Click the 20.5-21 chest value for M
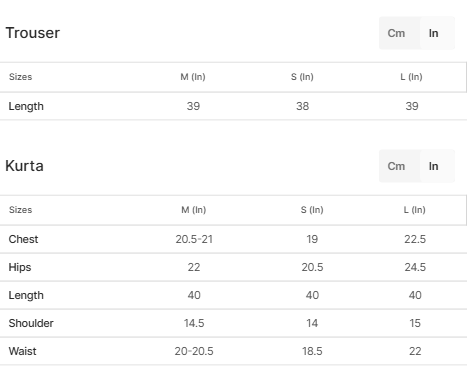476x379 pixels. pyautogui.click(x=194, y=239)
